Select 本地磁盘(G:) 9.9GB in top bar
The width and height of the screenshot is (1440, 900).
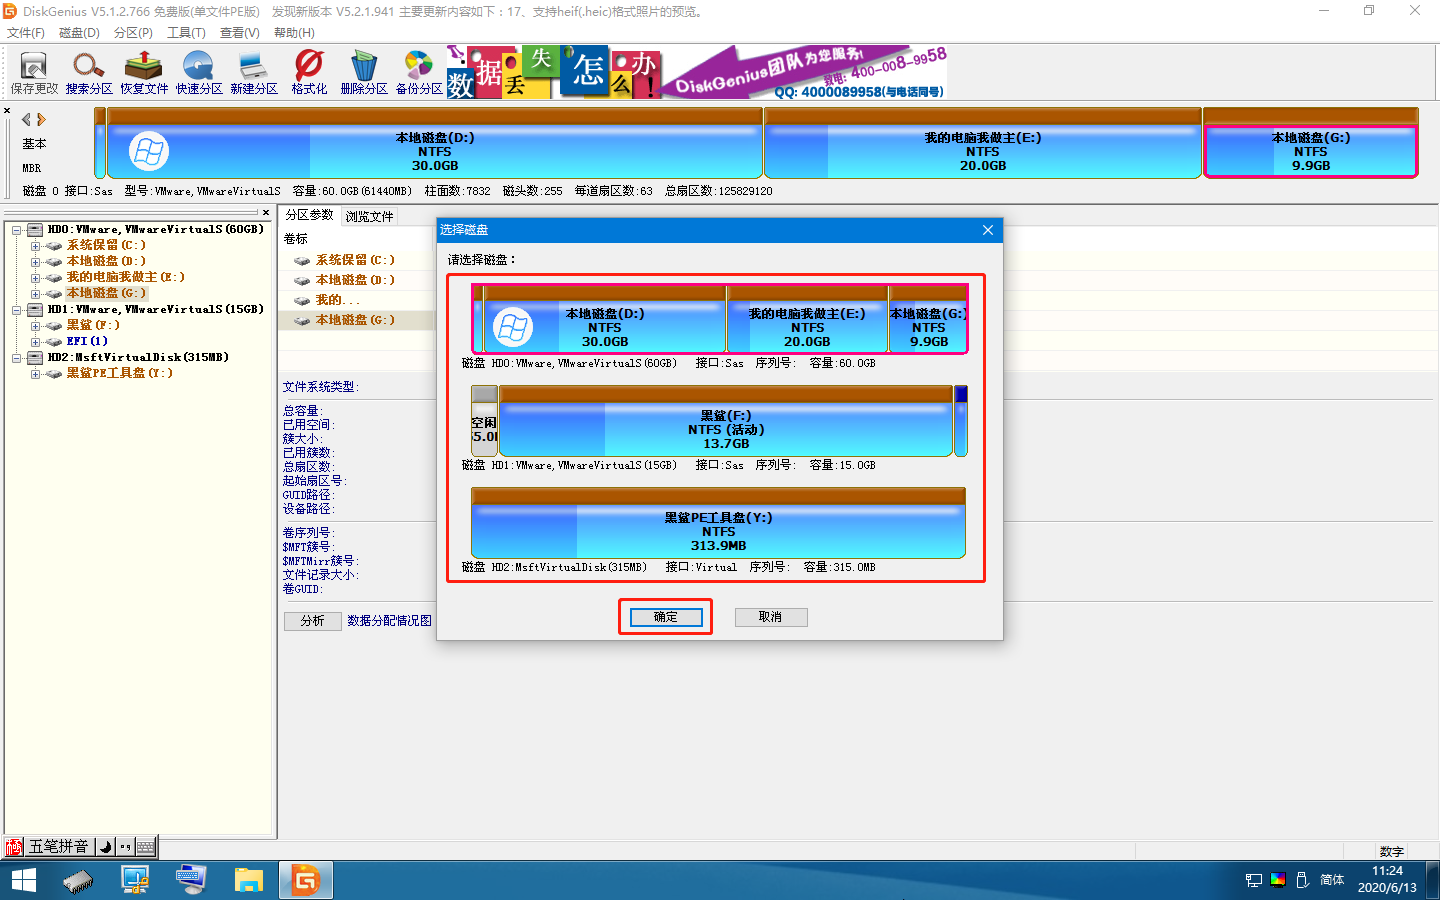1311,143
